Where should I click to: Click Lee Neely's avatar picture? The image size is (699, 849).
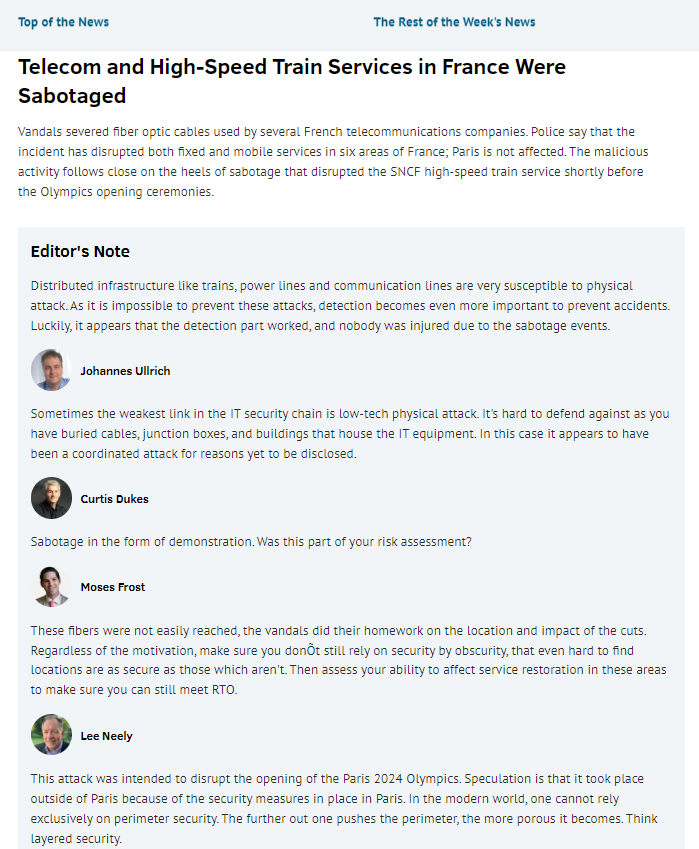pyautogui.click(x=51, y=735)
